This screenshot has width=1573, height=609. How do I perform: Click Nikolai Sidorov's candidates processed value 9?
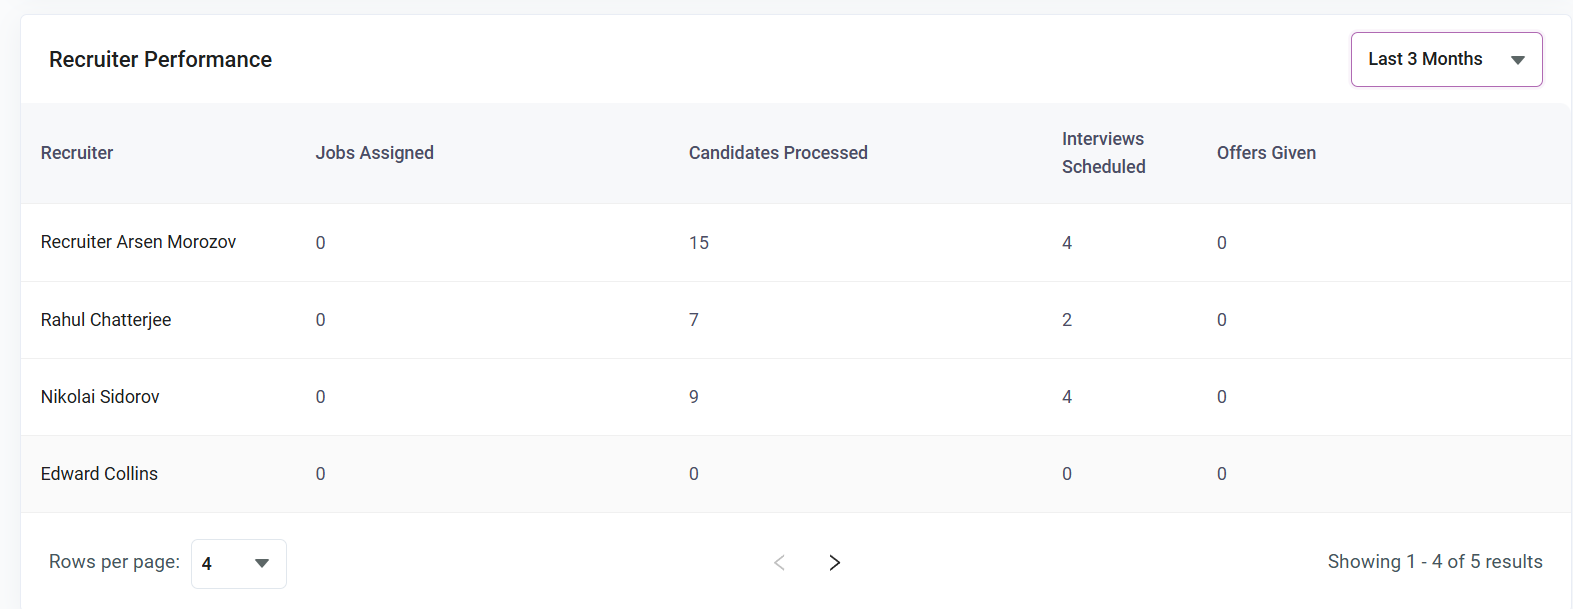click(x=694, y=397)
